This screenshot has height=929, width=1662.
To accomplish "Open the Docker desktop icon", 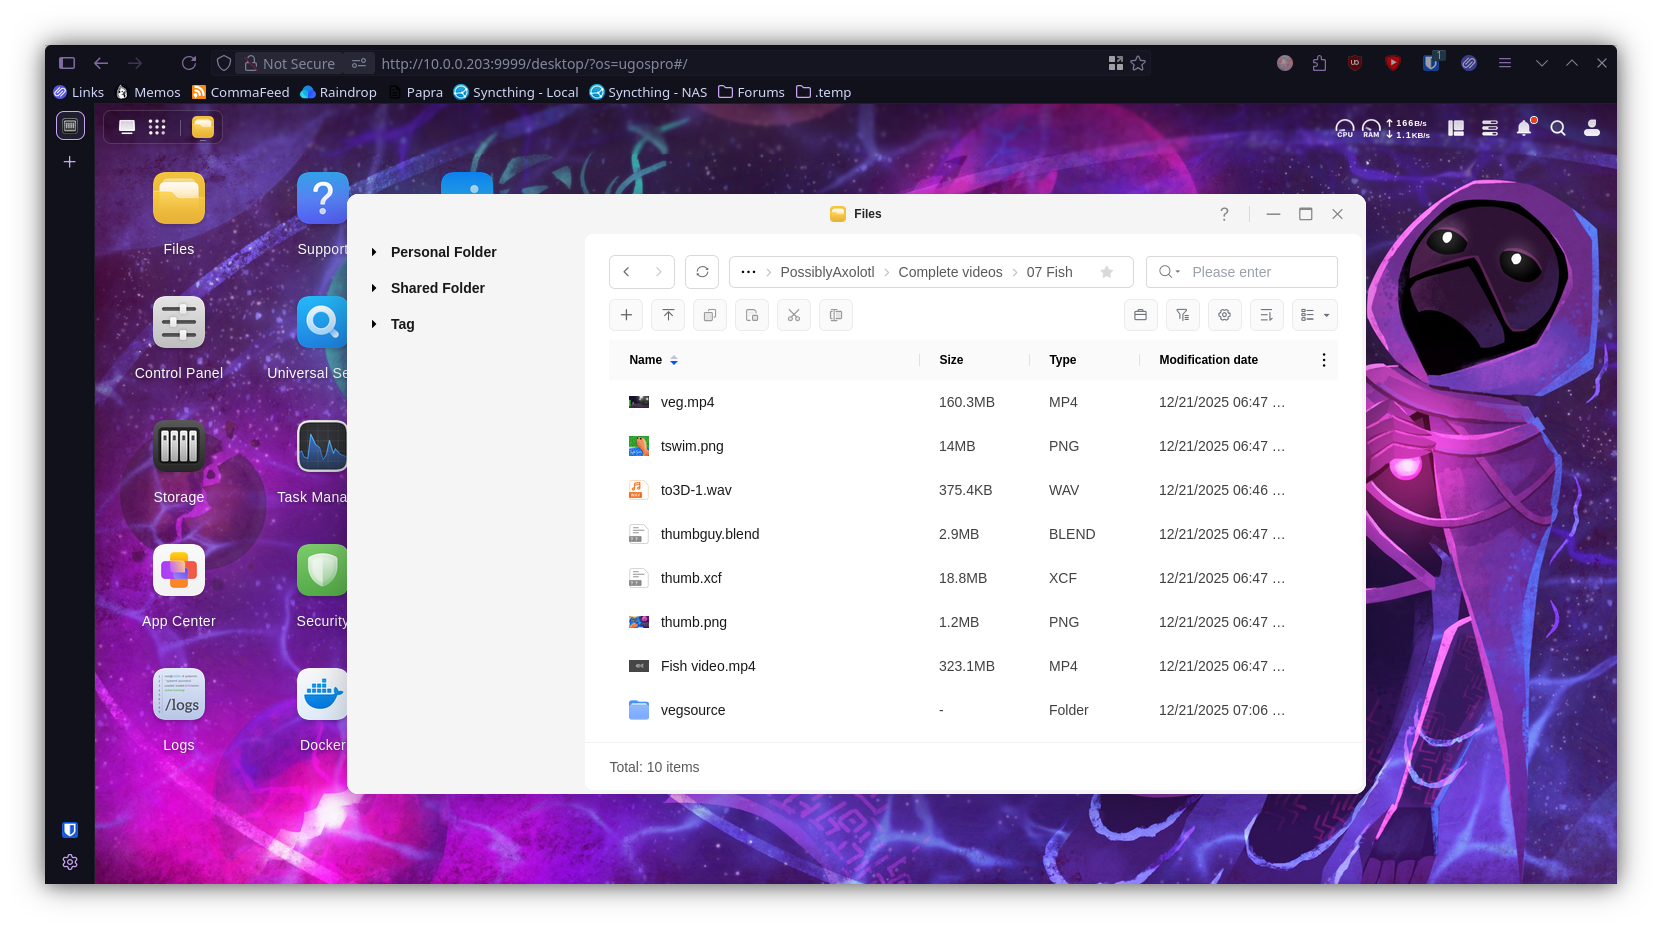I will point(322,695).
